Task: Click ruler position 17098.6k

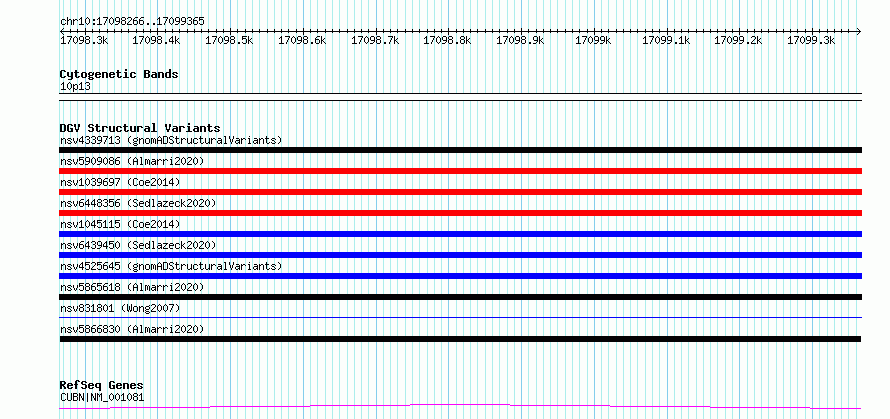Action: point(302,40)
